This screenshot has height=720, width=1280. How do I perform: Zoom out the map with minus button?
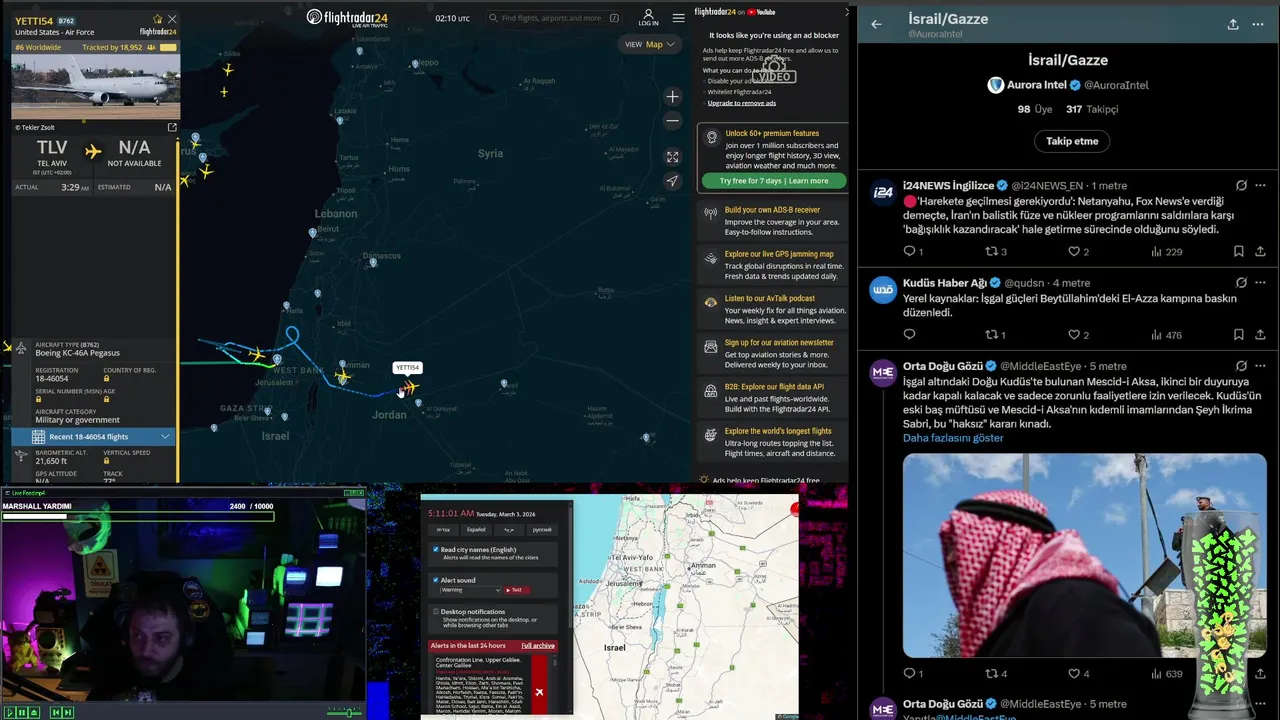[673, 121]
